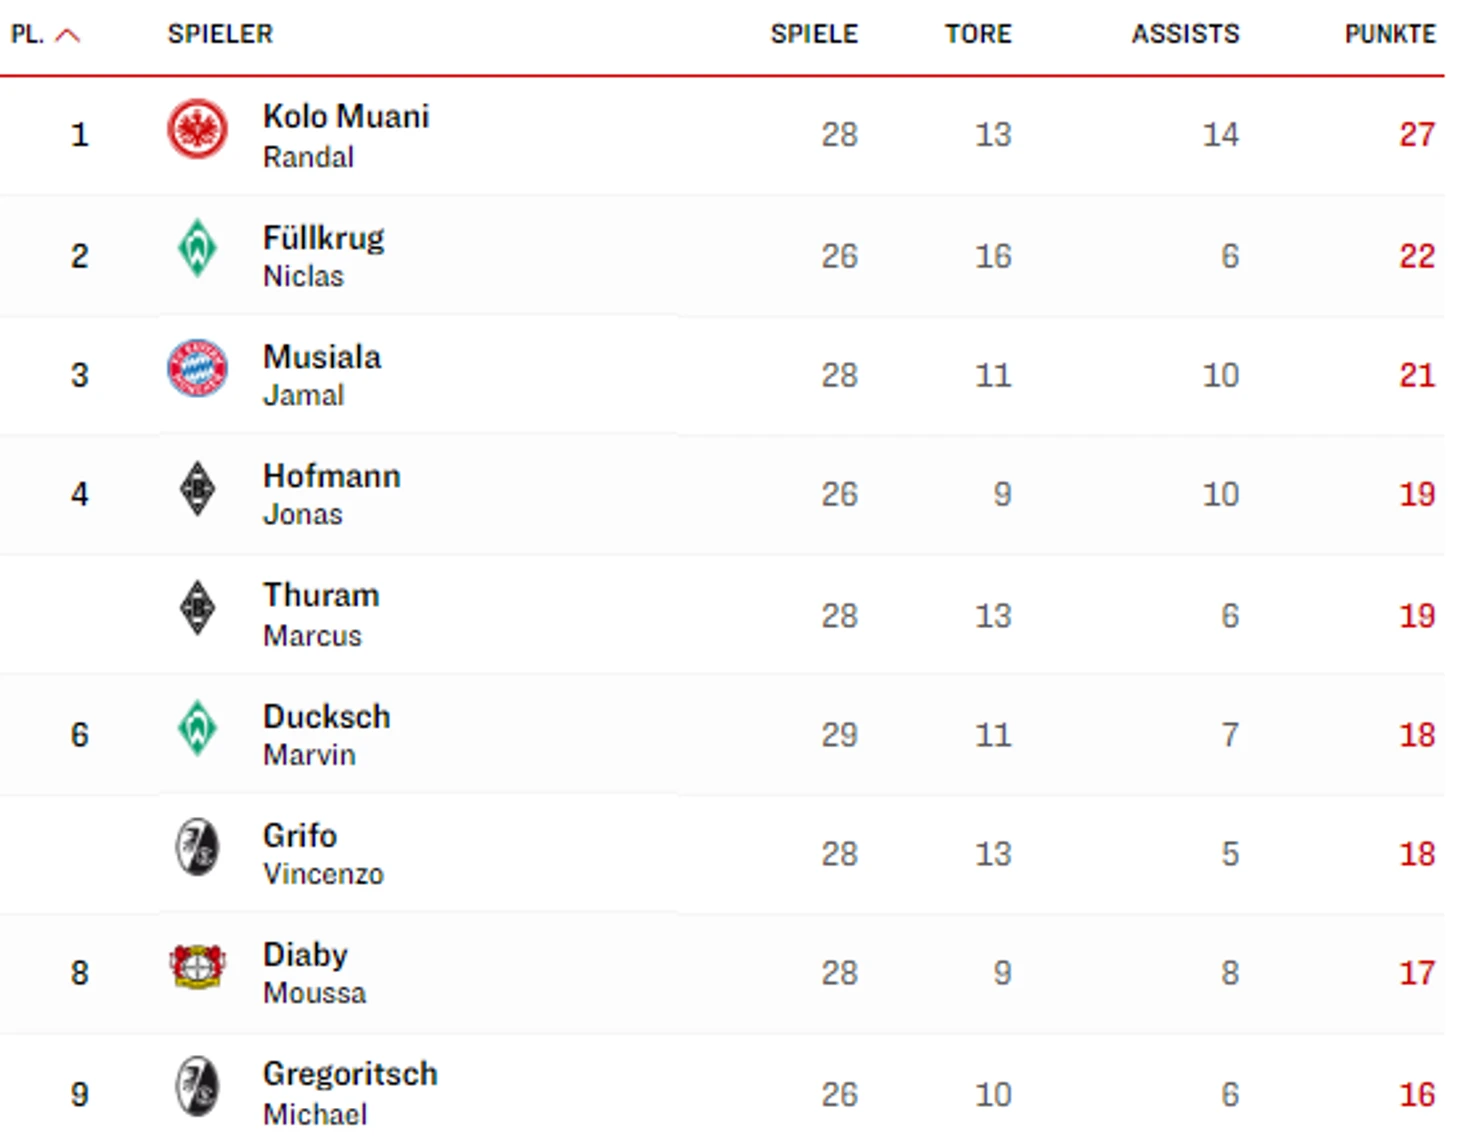Click the Gladbach diamond logo next to Hofmann

(197, 488)
